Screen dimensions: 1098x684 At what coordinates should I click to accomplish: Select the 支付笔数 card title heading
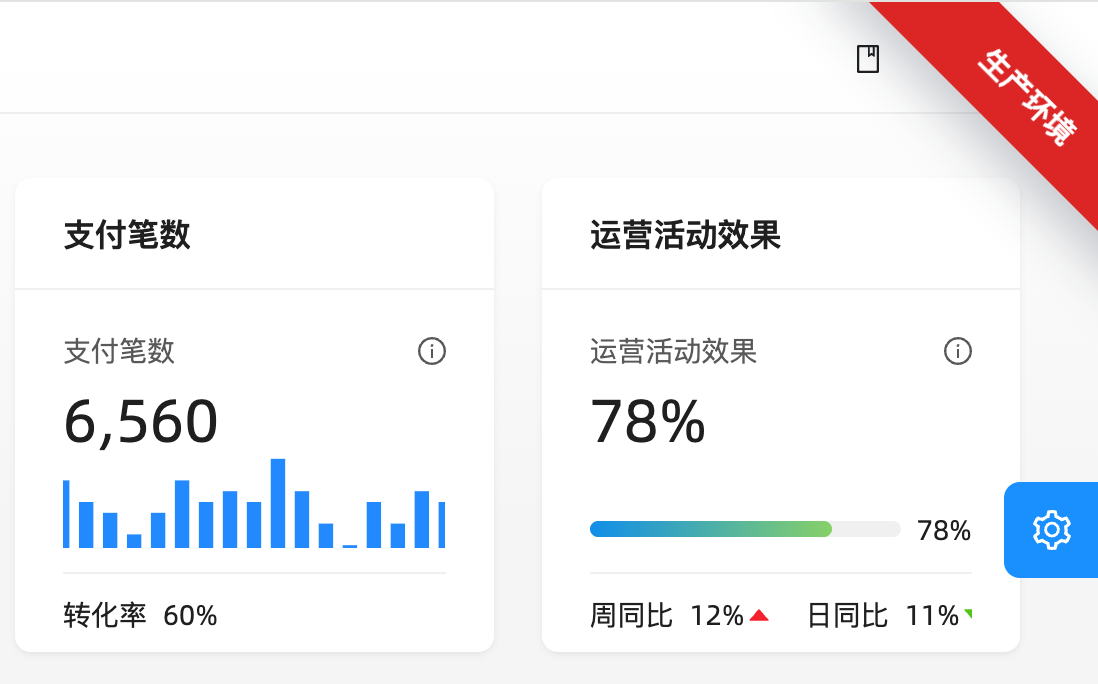[x=127, y=235]
